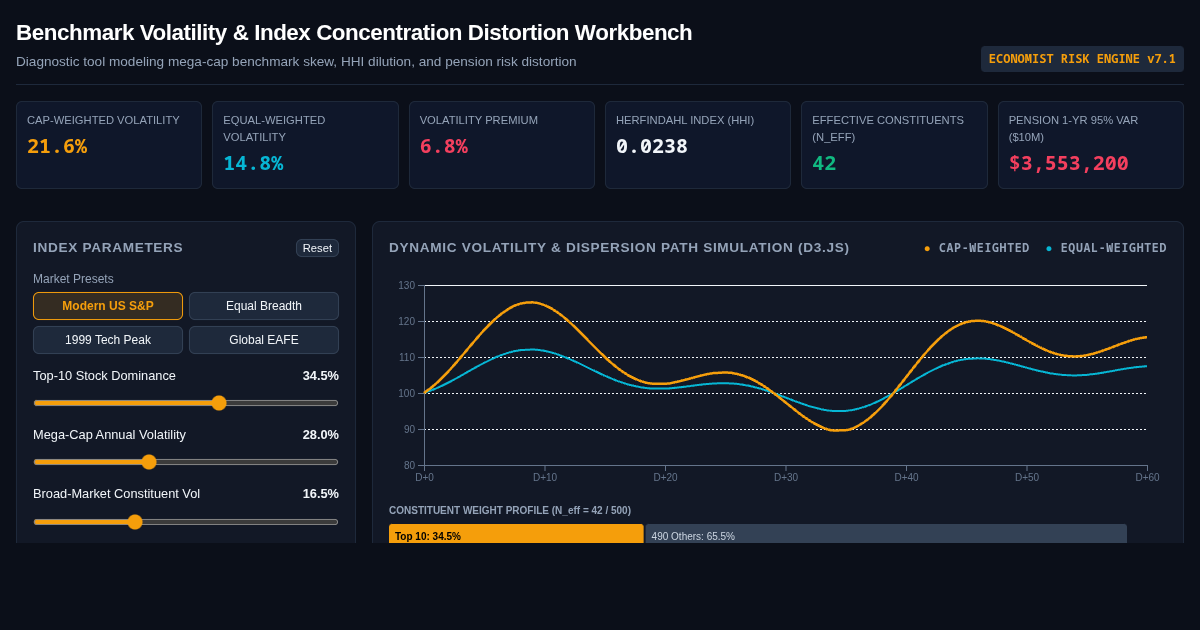1200x630 pixels.
Task: Click the 130 y-axis label
Action: (406, 286)
